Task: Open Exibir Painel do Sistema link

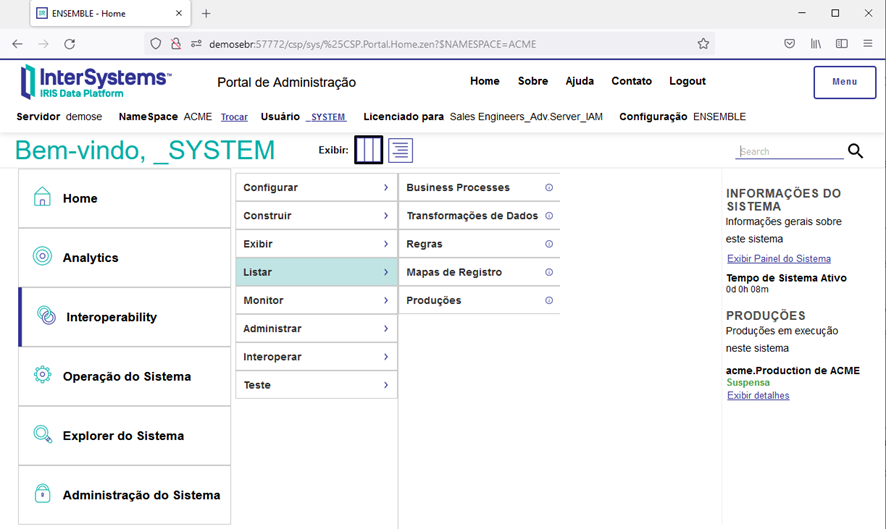Action: 779,259
